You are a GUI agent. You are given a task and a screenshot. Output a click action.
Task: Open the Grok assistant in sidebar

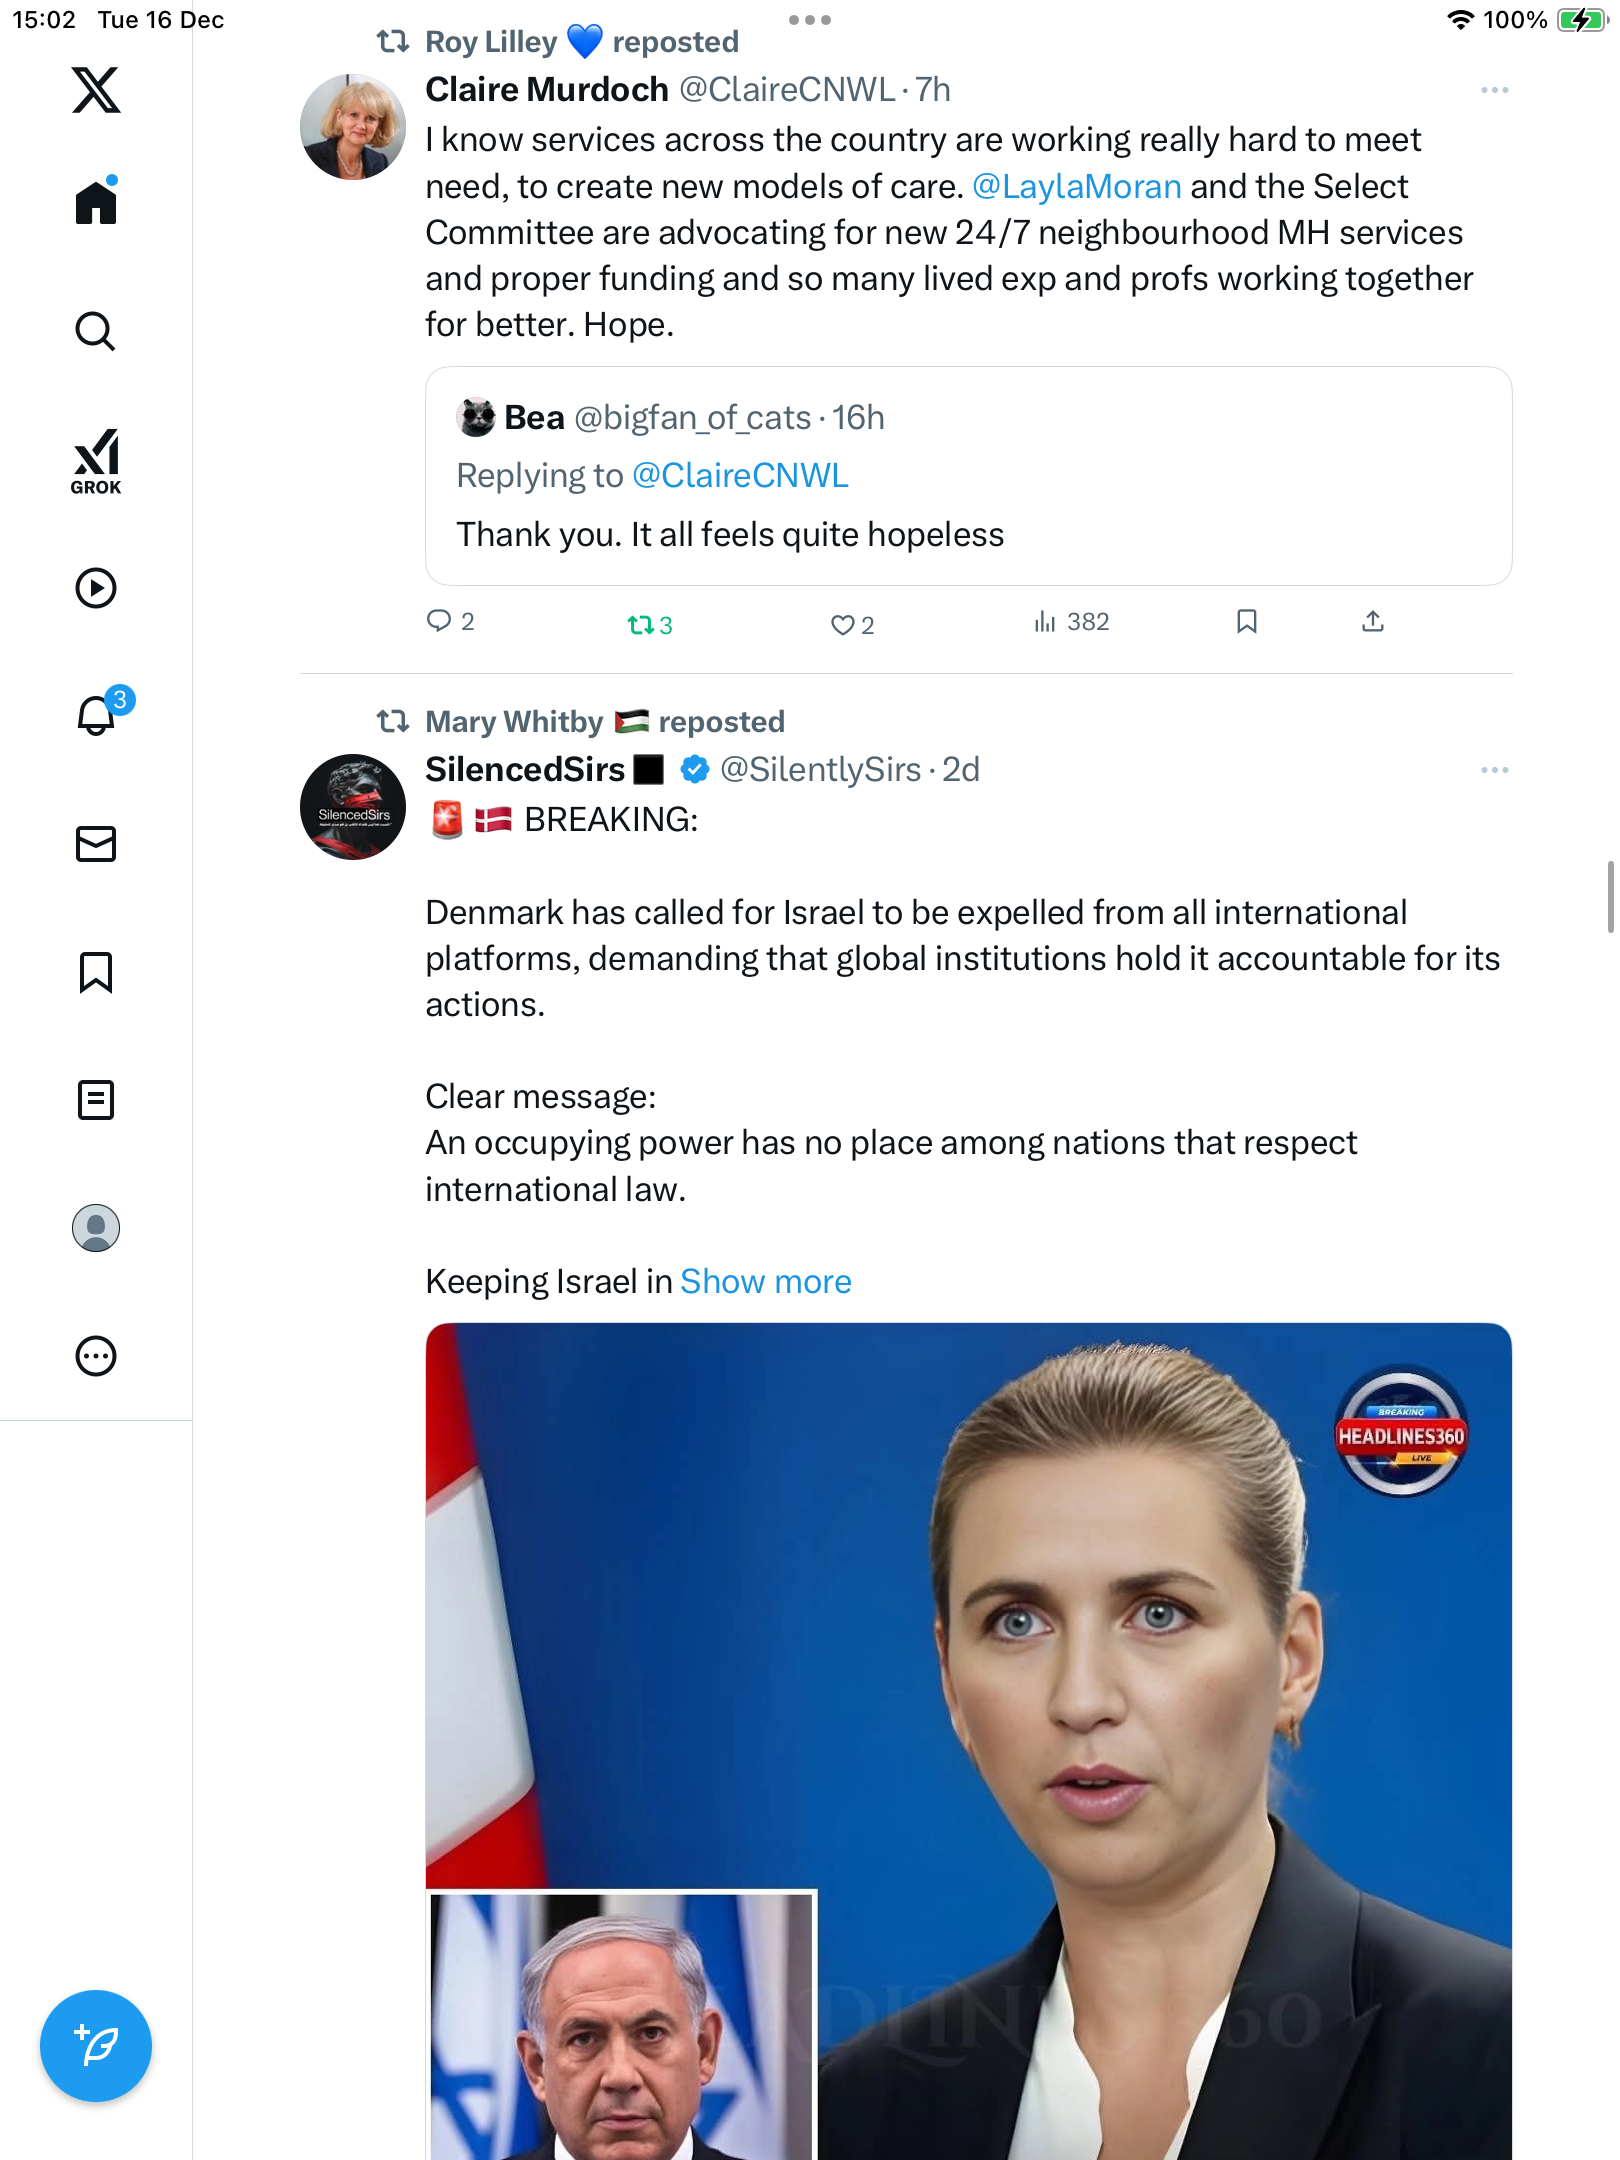tap(96, 461)
